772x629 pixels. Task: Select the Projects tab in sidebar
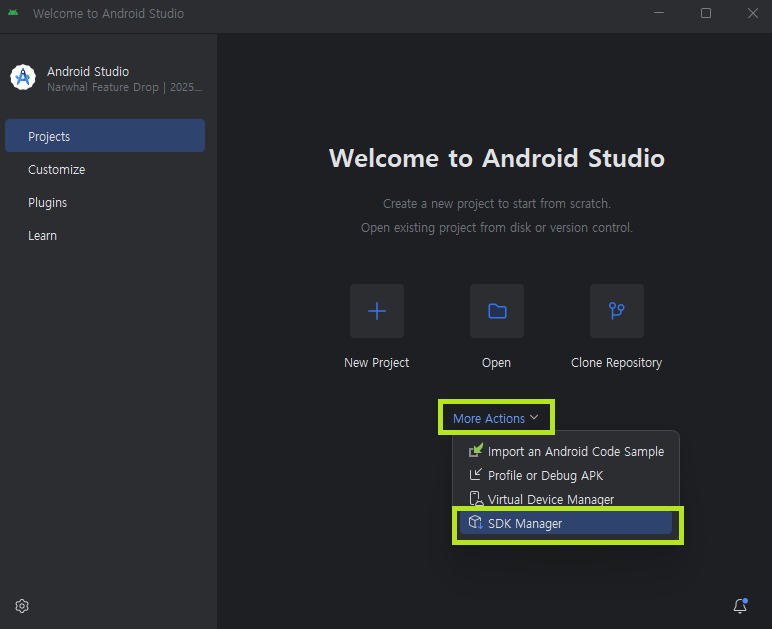click(x=105, y=136)
